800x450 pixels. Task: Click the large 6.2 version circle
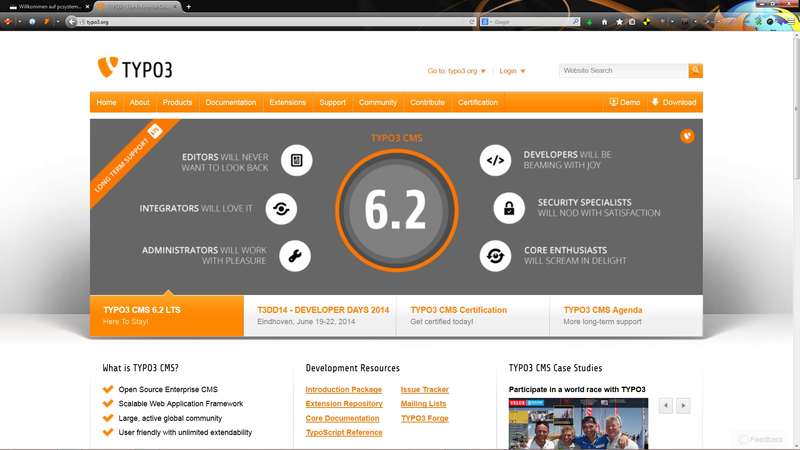click(396, 210)
